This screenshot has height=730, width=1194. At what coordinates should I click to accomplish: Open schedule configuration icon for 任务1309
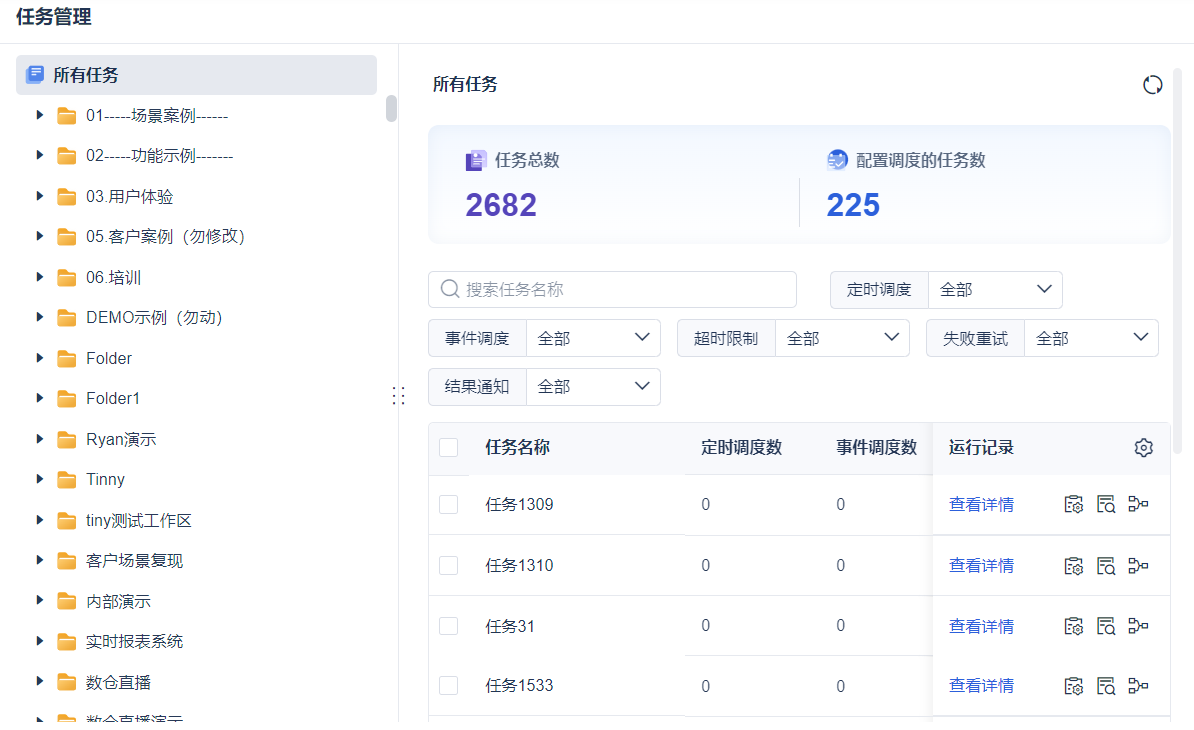point(1073,505)
